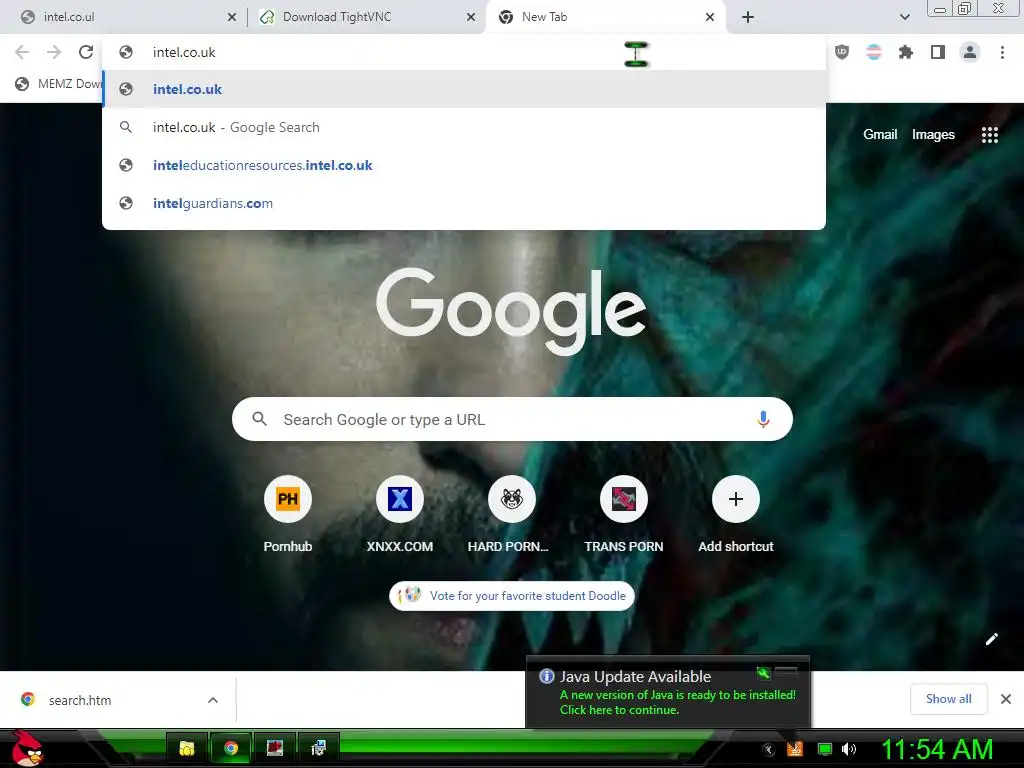
Task: Open the Google apps grid
Action: point(990,135)
